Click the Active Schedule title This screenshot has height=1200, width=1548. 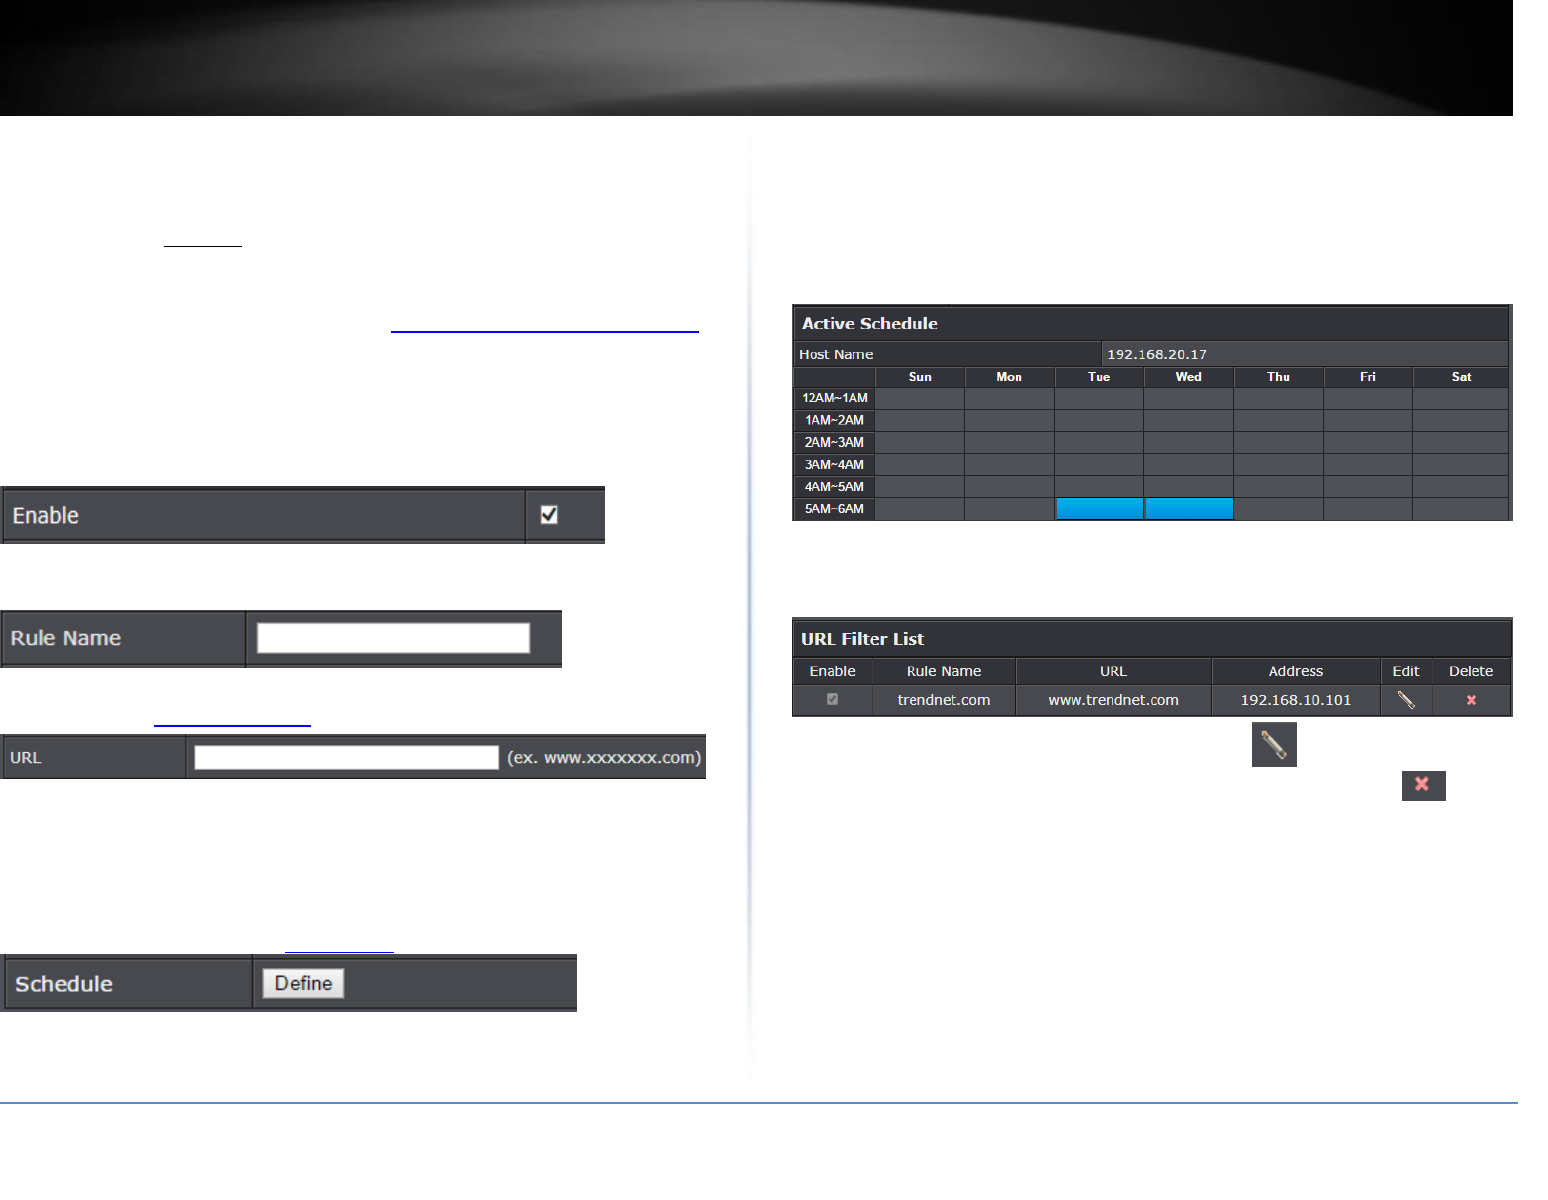(870, 324)
